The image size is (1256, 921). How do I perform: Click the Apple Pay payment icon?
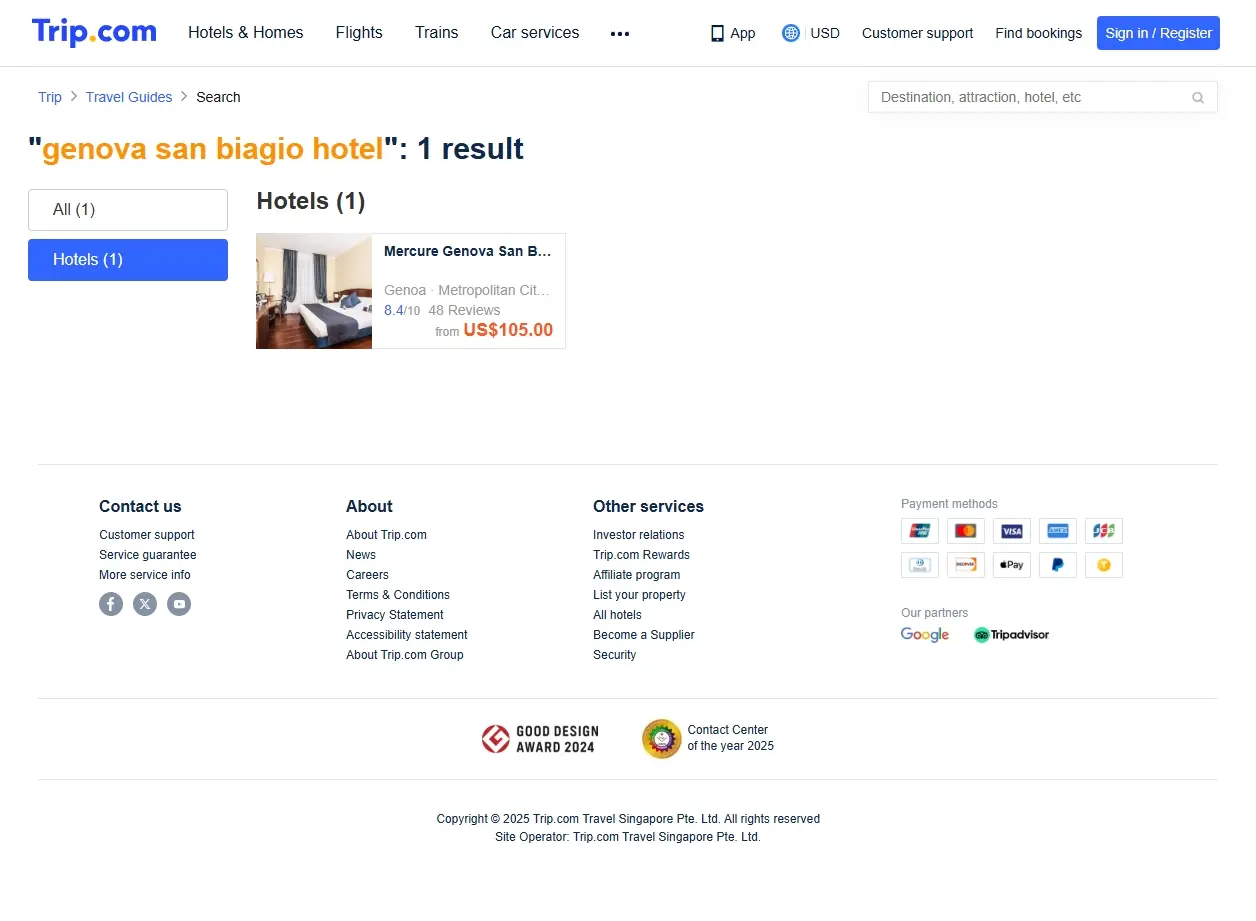[1012, 565]
